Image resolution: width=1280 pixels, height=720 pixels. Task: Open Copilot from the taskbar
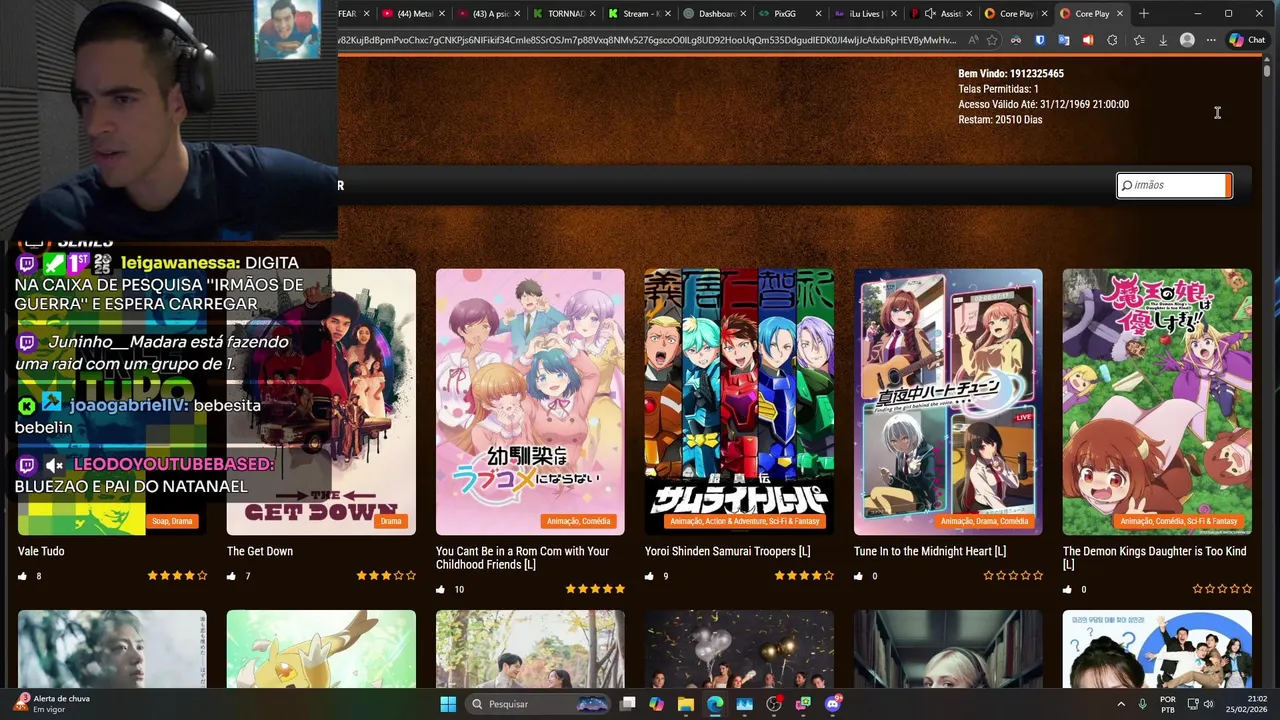click(x=656, y=704)
